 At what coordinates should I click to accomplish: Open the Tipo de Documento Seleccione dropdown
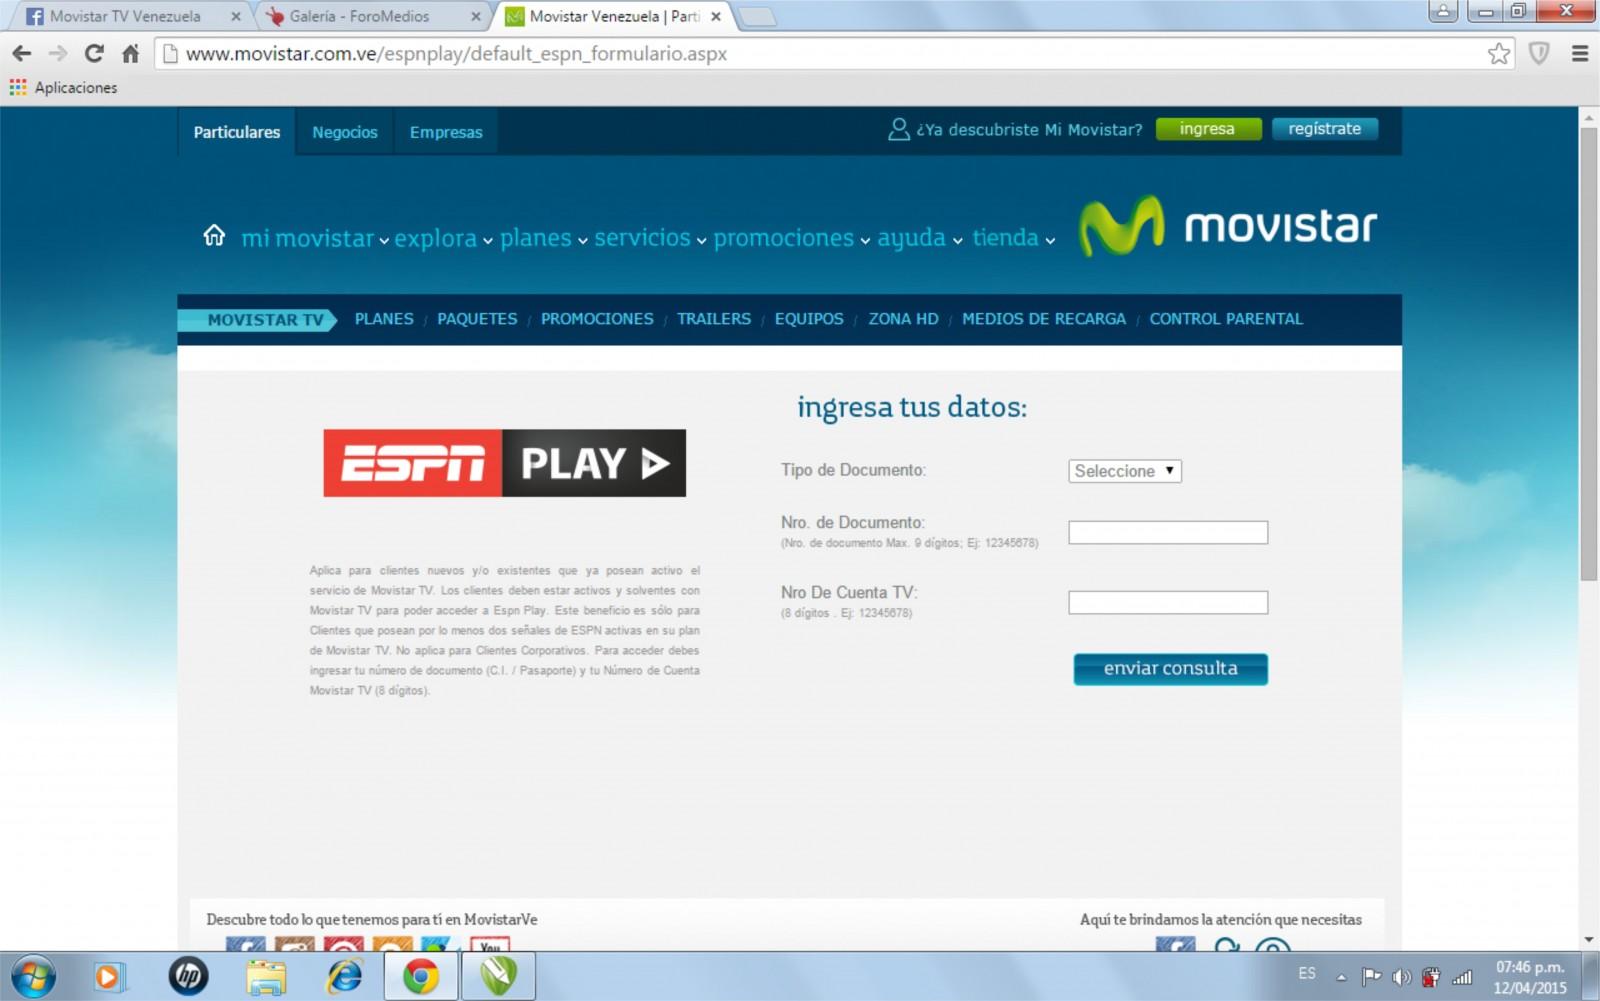1125,471
